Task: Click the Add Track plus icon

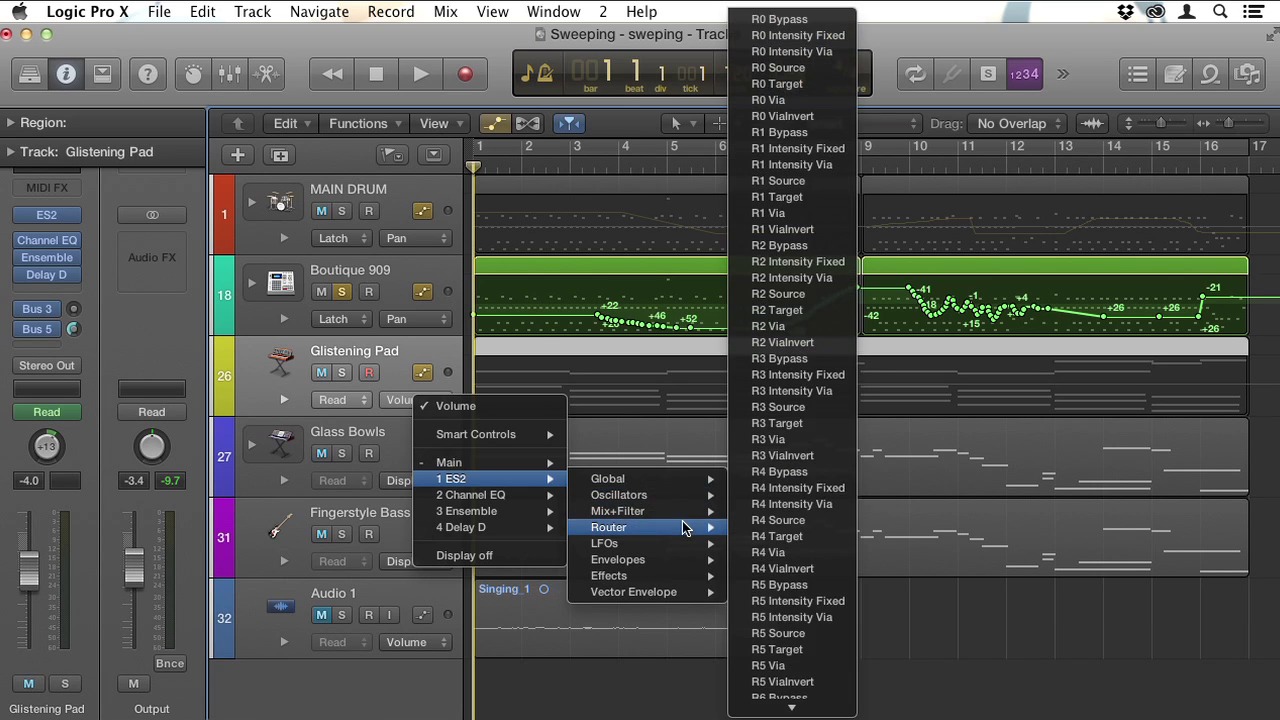Action: point(237,155)
